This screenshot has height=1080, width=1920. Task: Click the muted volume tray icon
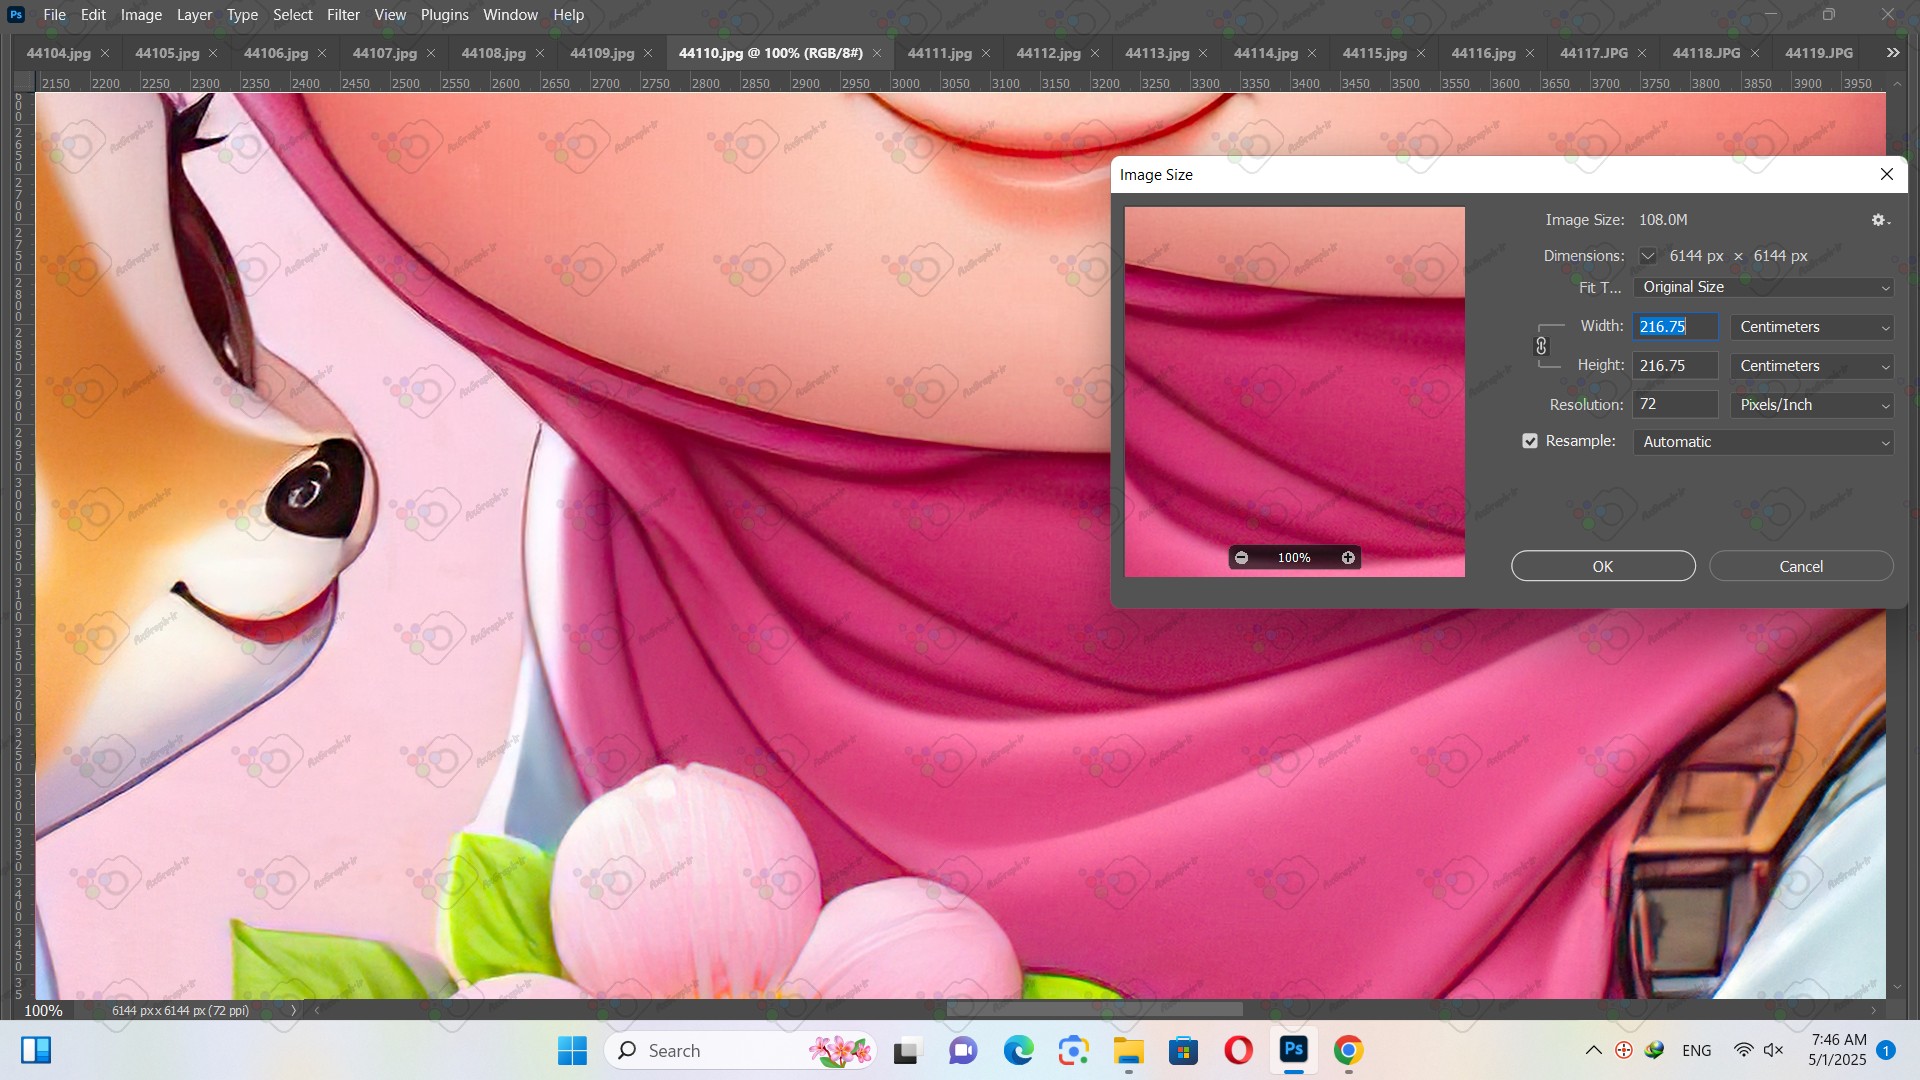[x=1773, y=1050]
